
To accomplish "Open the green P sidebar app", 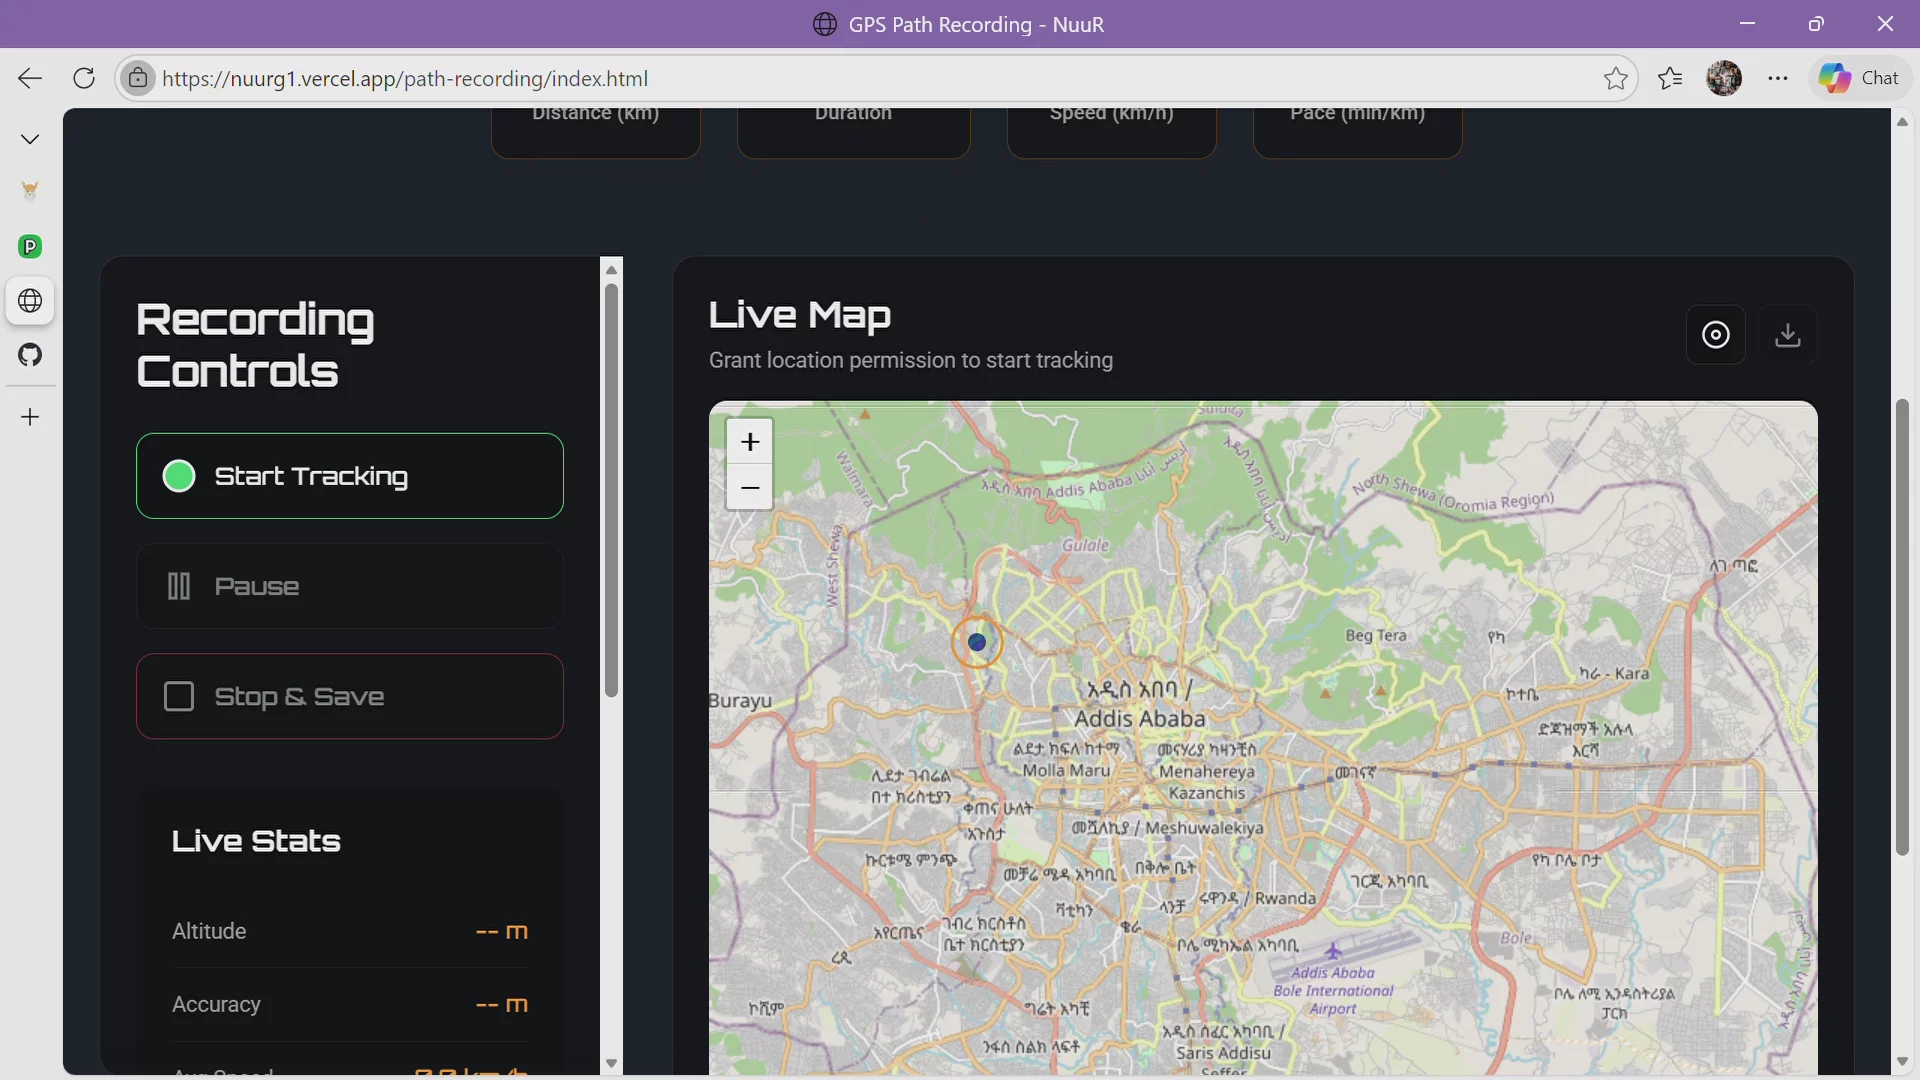I will tap(30, 246).
